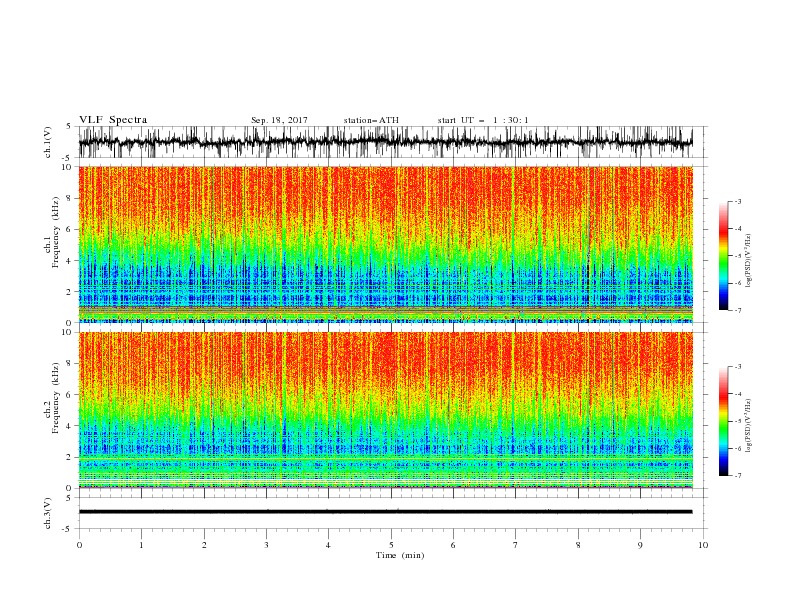This screenshot has height=612, width=792.
Task: Click the "VLF Spectra" plot title
Action: click(x=113, y=120)
